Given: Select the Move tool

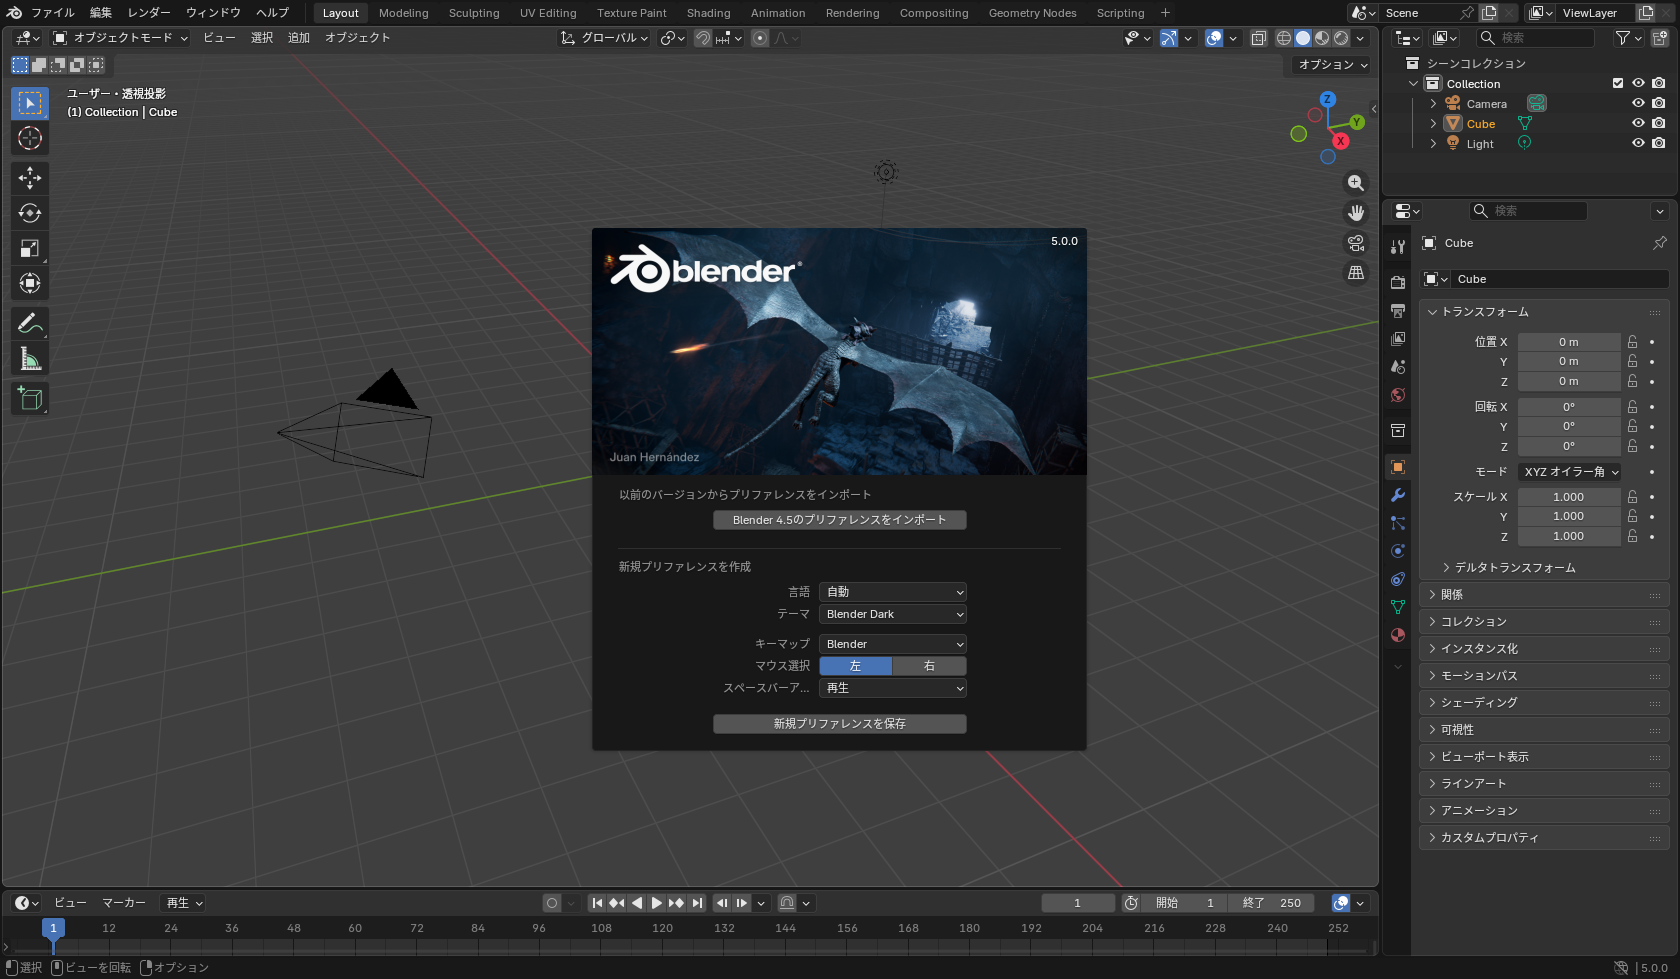Looking at the screenshot, I should pos(30,177).
